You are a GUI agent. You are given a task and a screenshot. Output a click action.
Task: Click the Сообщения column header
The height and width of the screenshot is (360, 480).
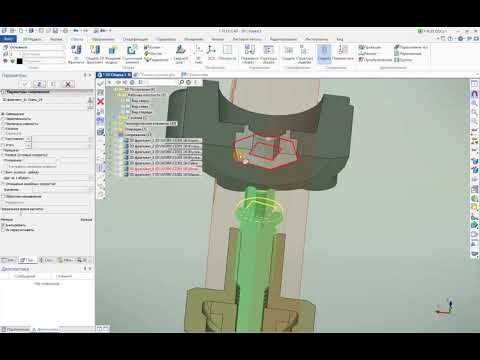(x=25, y=276)
